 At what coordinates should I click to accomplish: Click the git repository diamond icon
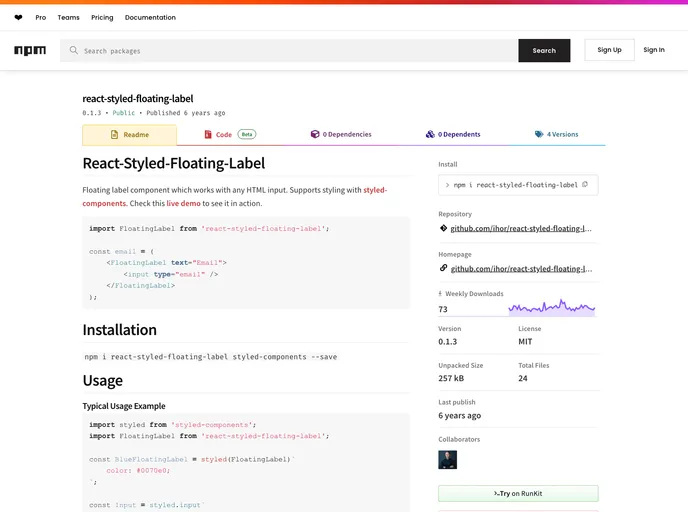(443, 228)
